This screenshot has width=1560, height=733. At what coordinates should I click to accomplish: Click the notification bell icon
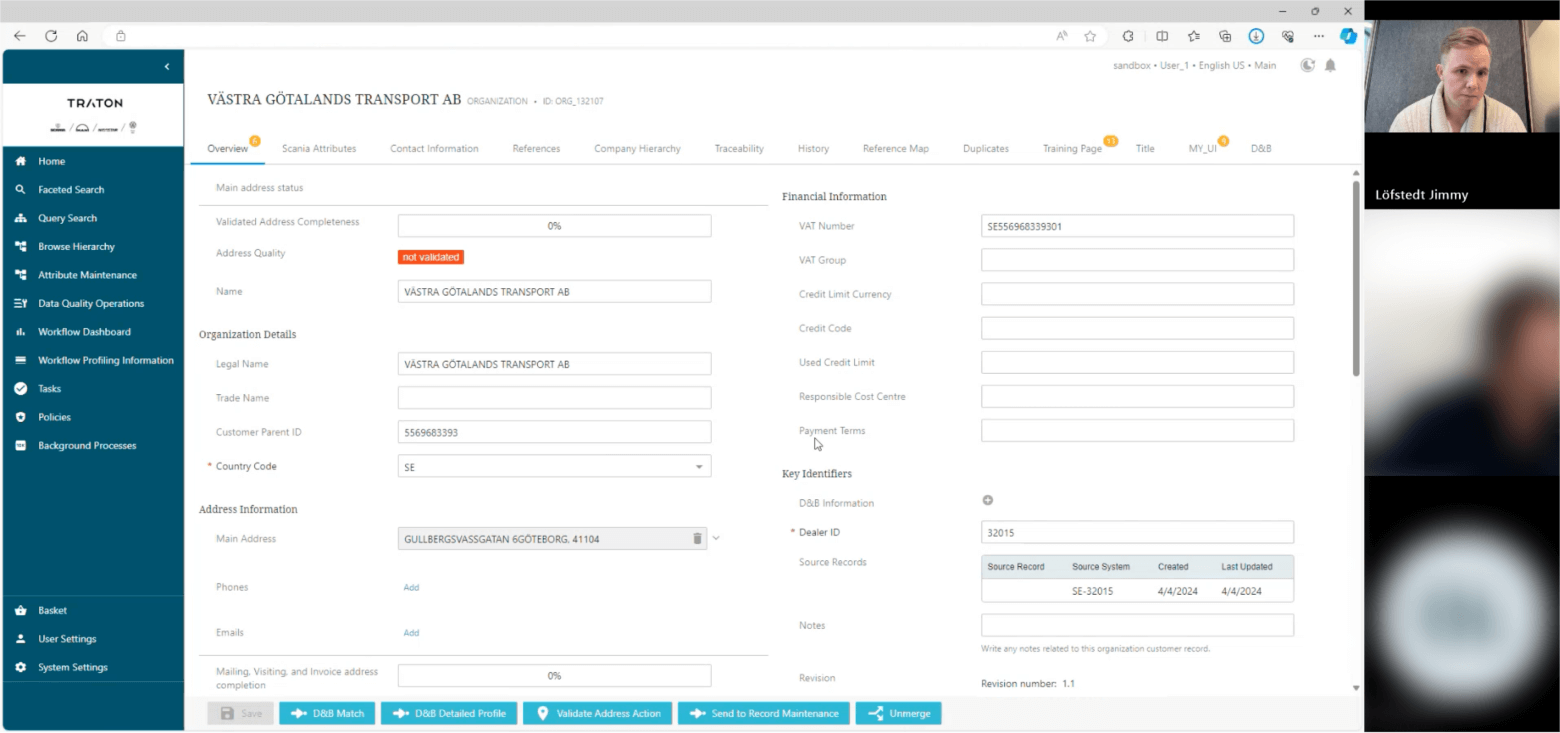1330,65
